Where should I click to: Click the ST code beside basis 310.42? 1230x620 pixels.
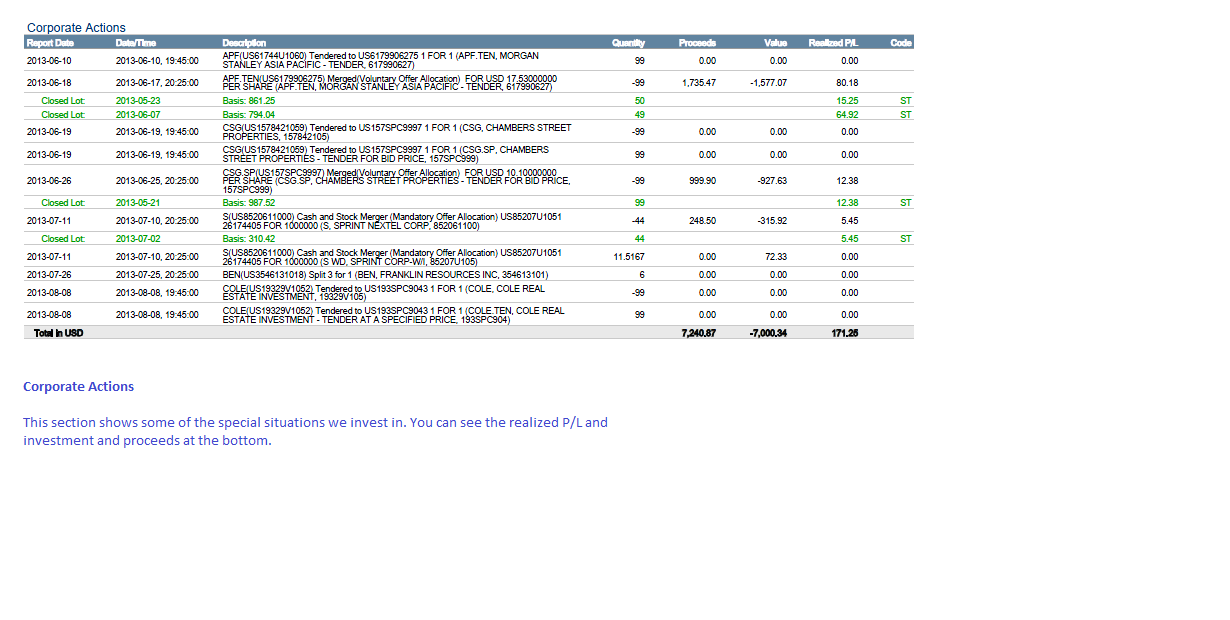click(x=905, y=239)
